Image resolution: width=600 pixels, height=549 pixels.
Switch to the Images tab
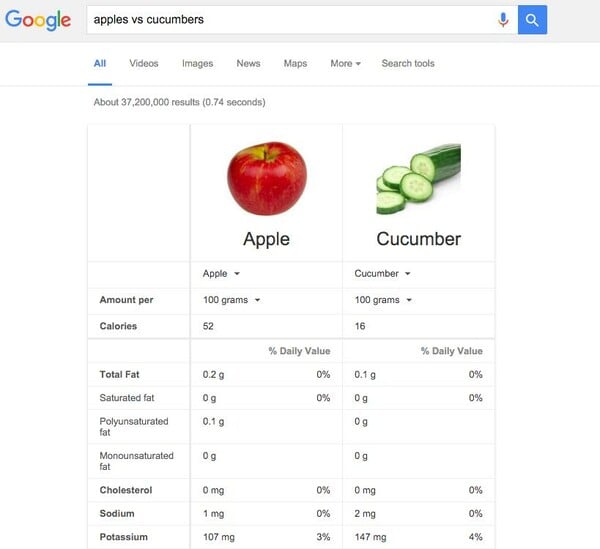[x=197, y=64]
